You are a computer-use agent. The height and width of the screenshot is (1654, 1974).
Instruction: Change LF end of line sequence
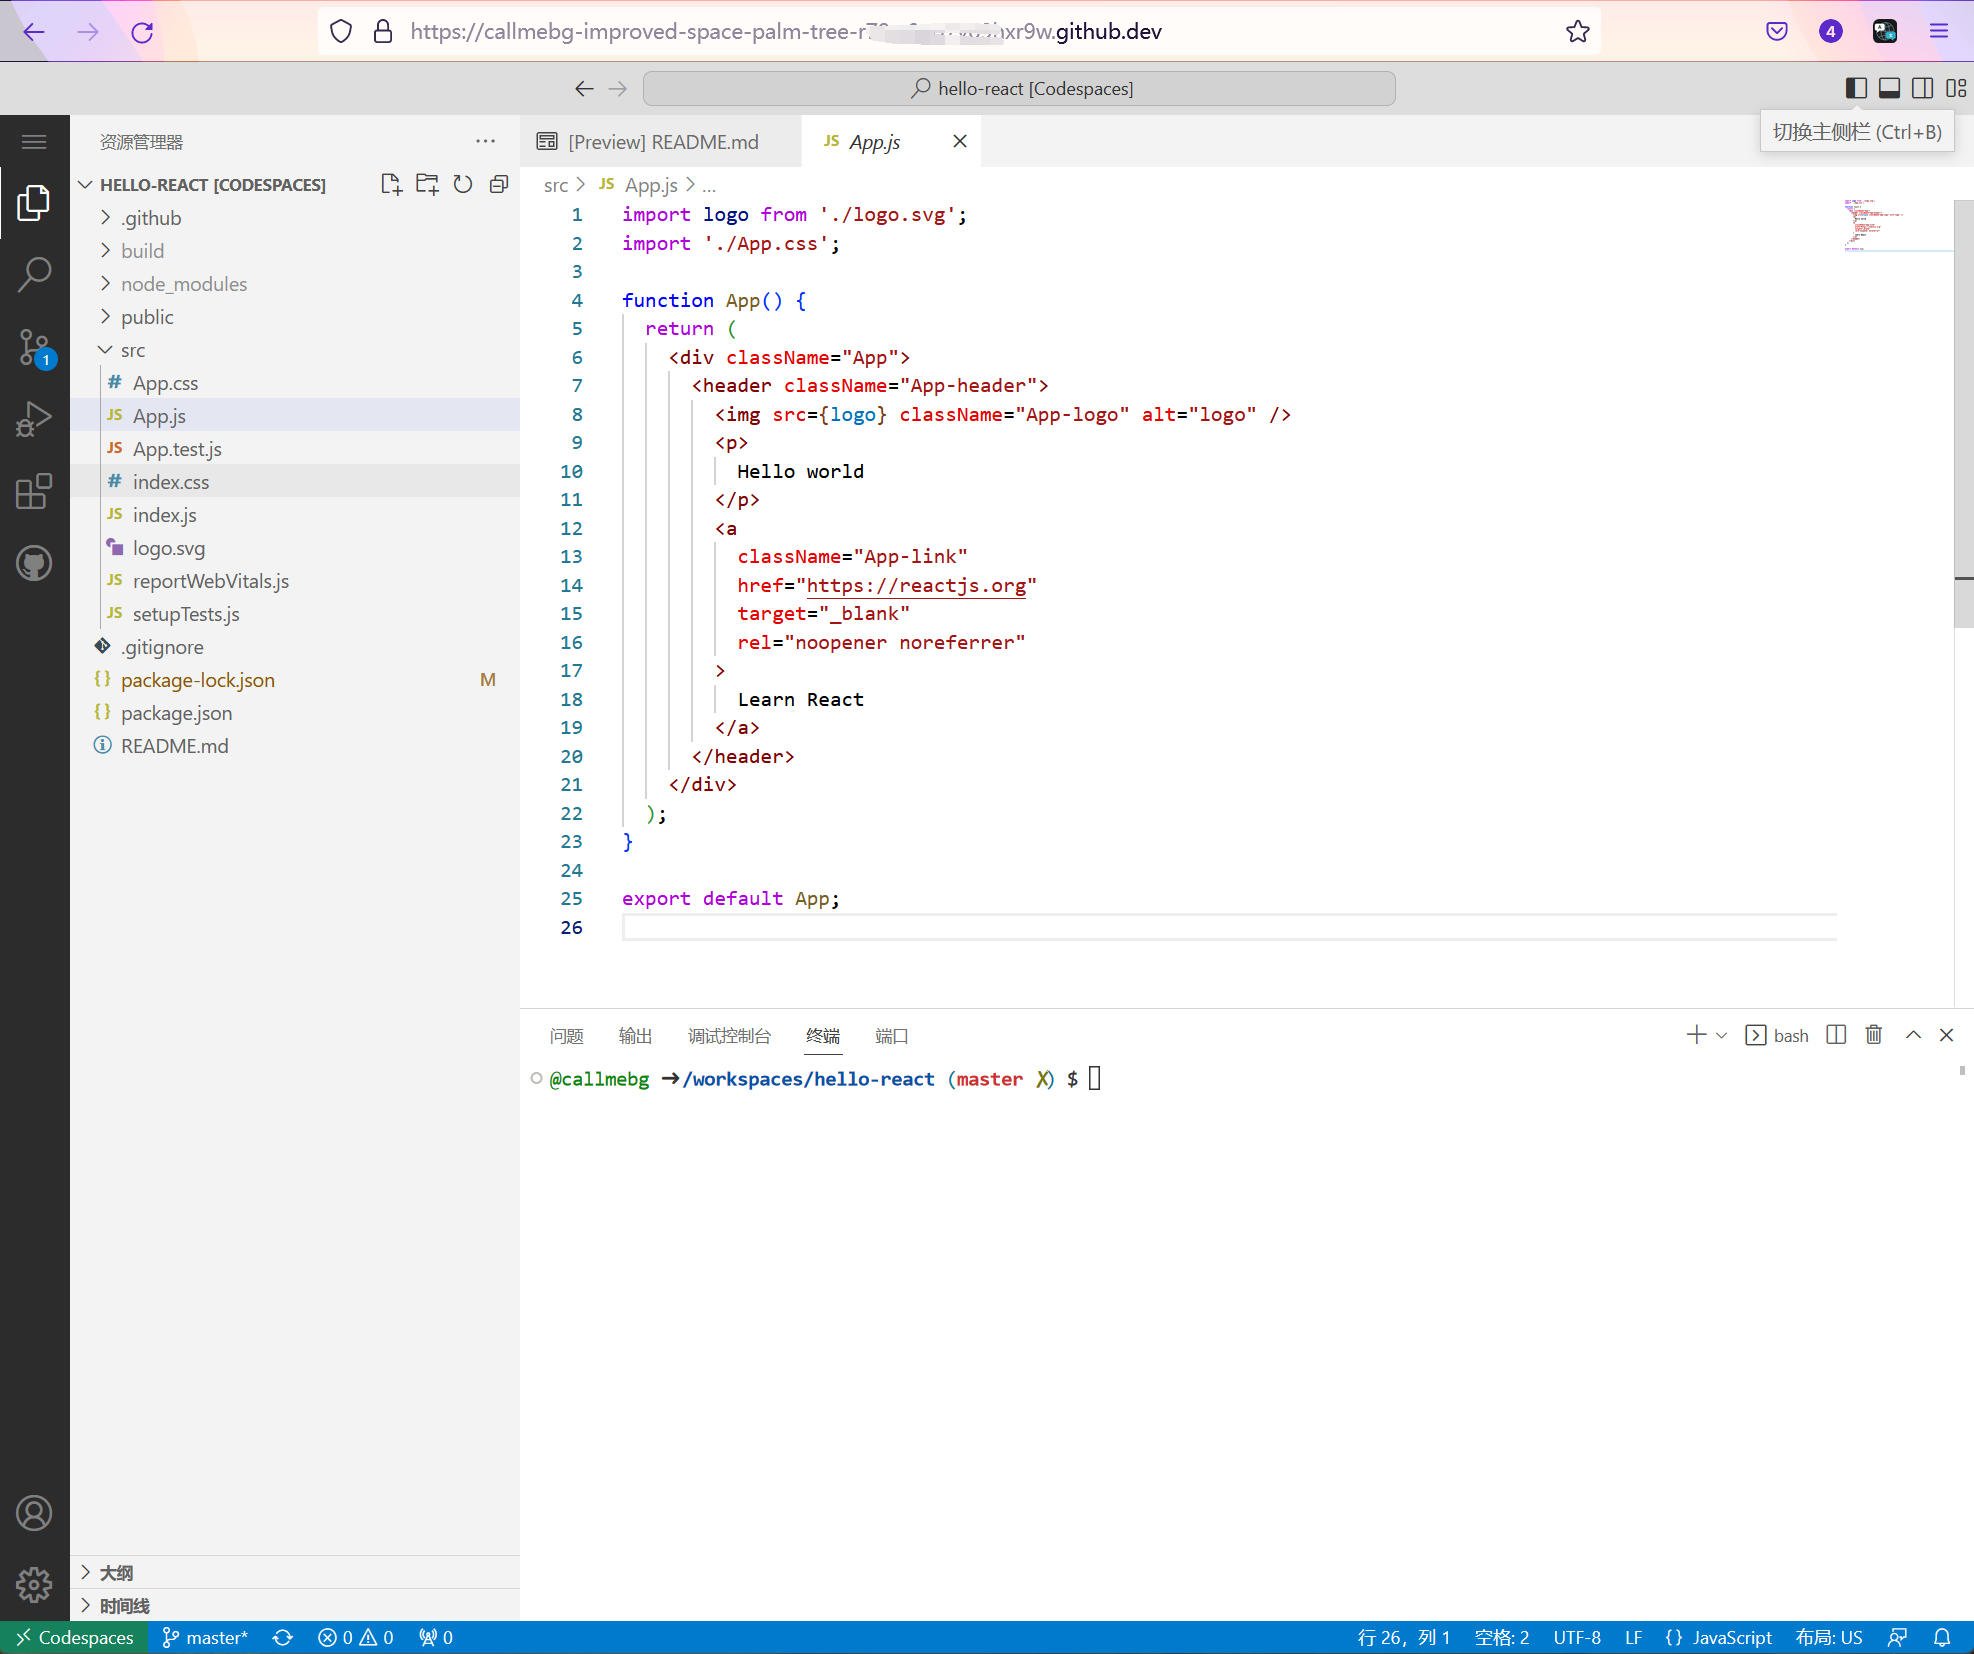(1633, 1637)
